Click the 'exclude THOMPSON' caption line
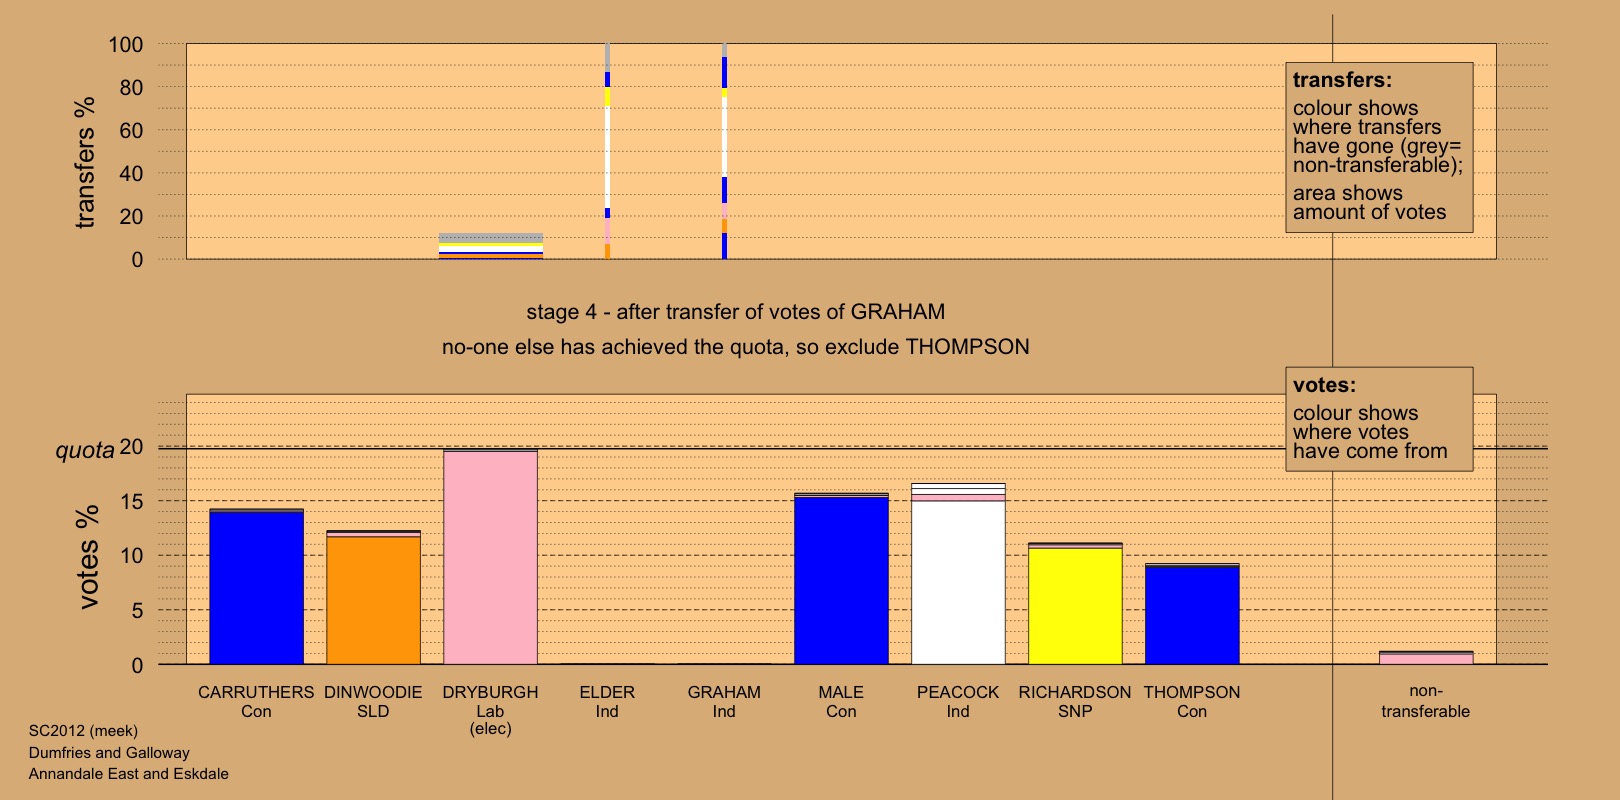This screenshot has height=800, width=1620. [x=735, y=347]
